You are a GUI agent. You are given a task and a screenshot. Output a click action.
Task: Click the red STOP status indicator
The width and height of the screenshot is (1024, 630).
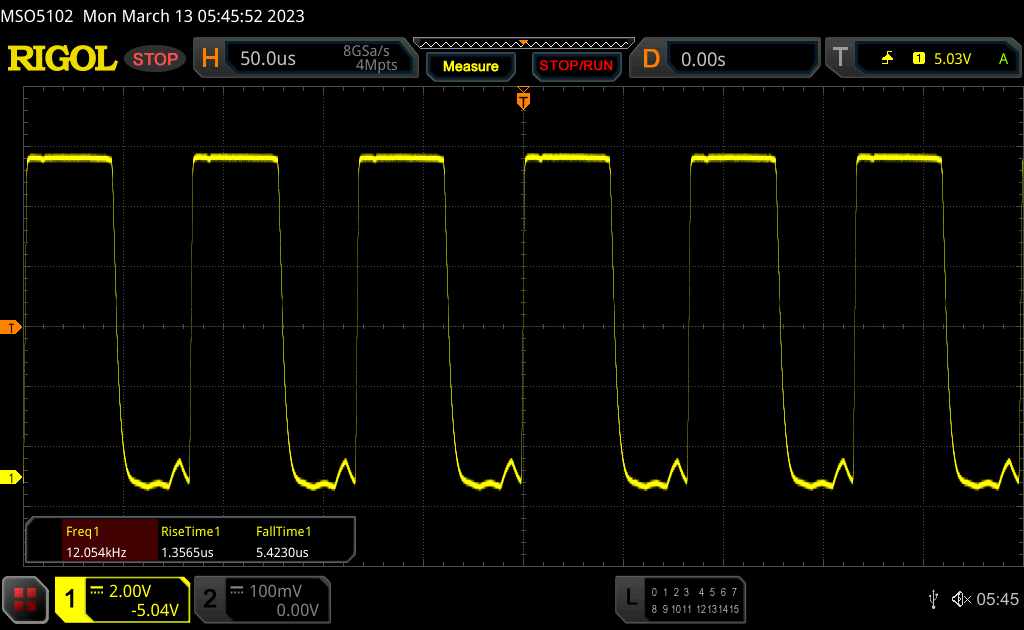click(155, 59)
